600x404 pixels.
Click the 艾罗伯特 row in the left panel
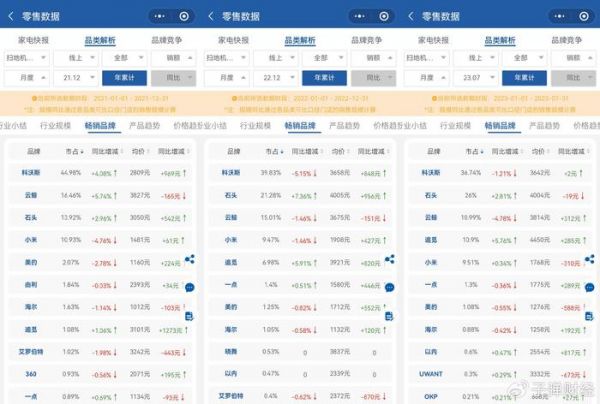pos(34,352)
